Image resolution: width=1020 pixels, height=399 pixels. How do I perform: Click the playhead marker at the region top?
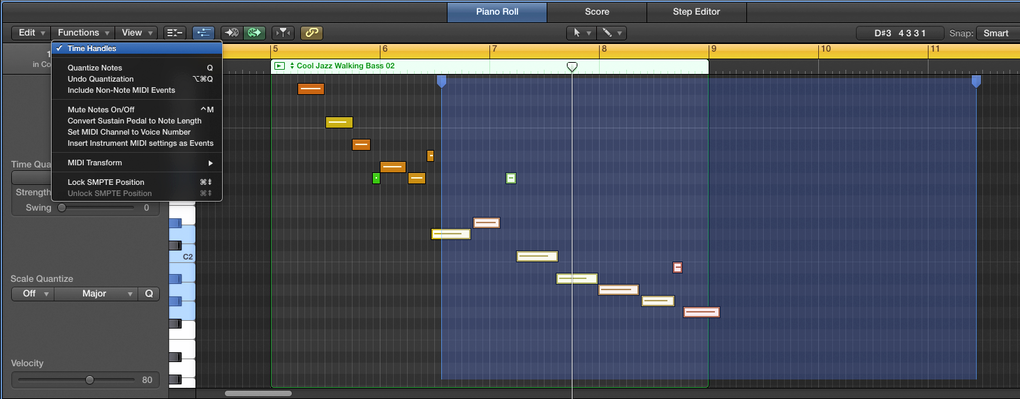click(x=572, y=66)
